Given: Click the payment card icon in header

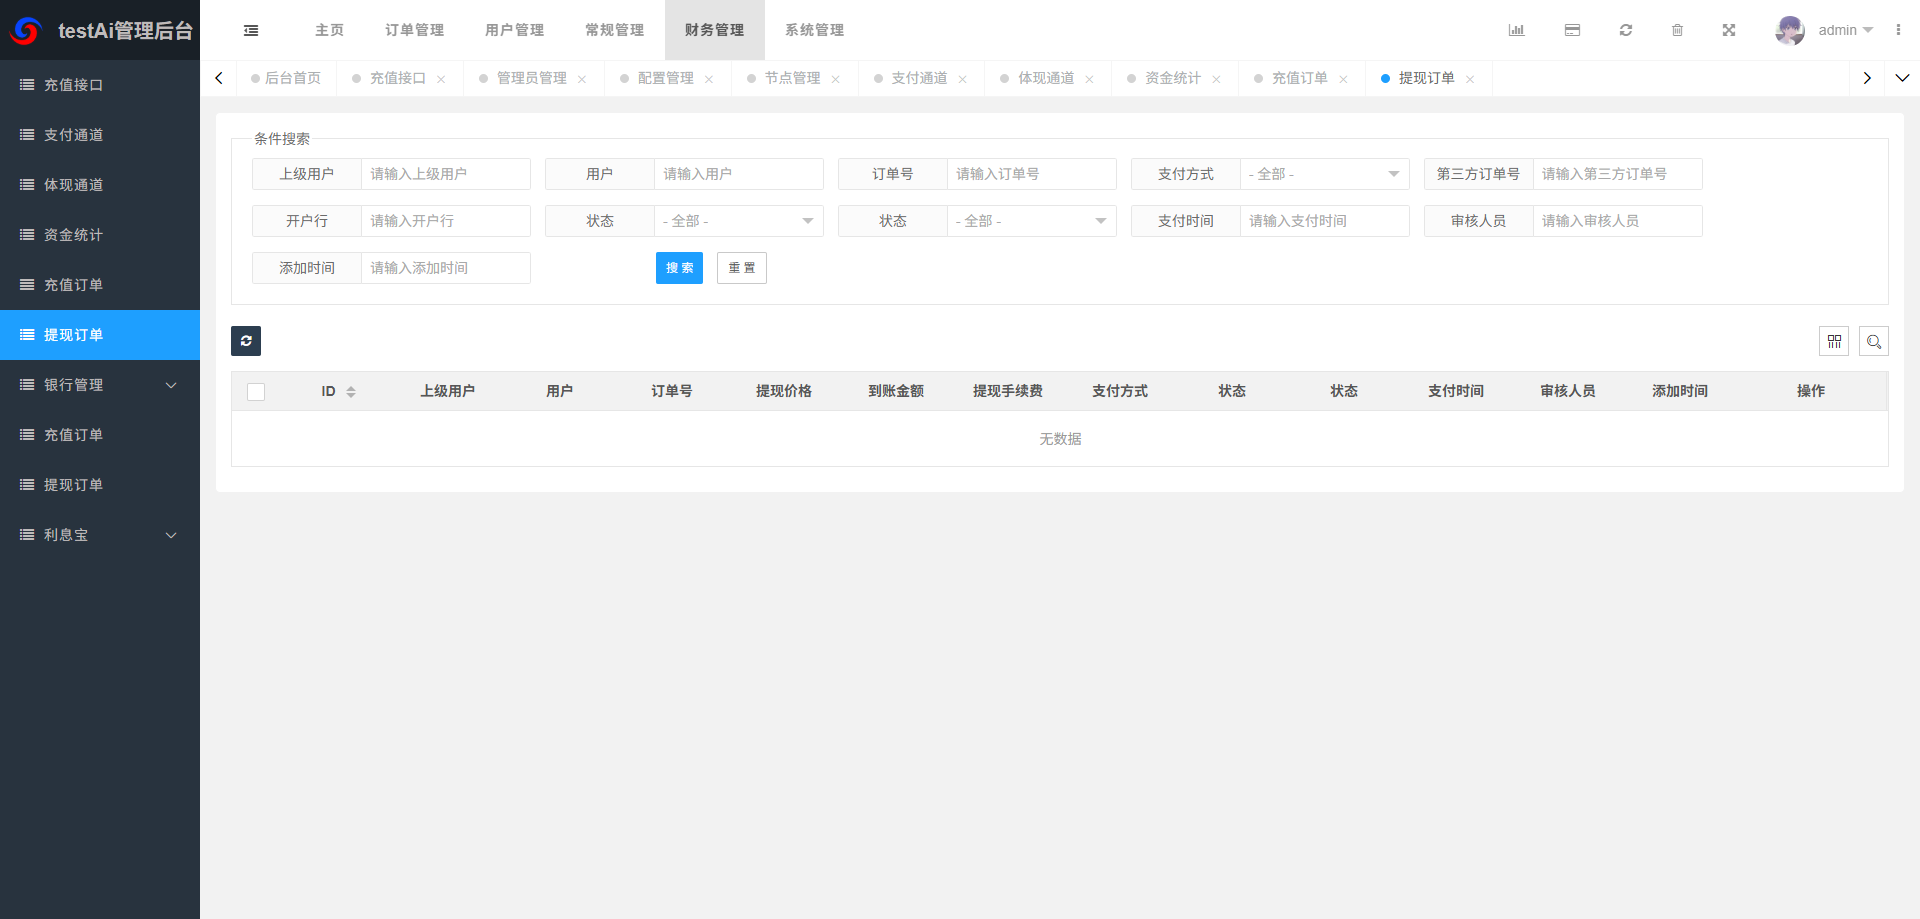Looking at the screenshot, I should [x=1572, y=30].
